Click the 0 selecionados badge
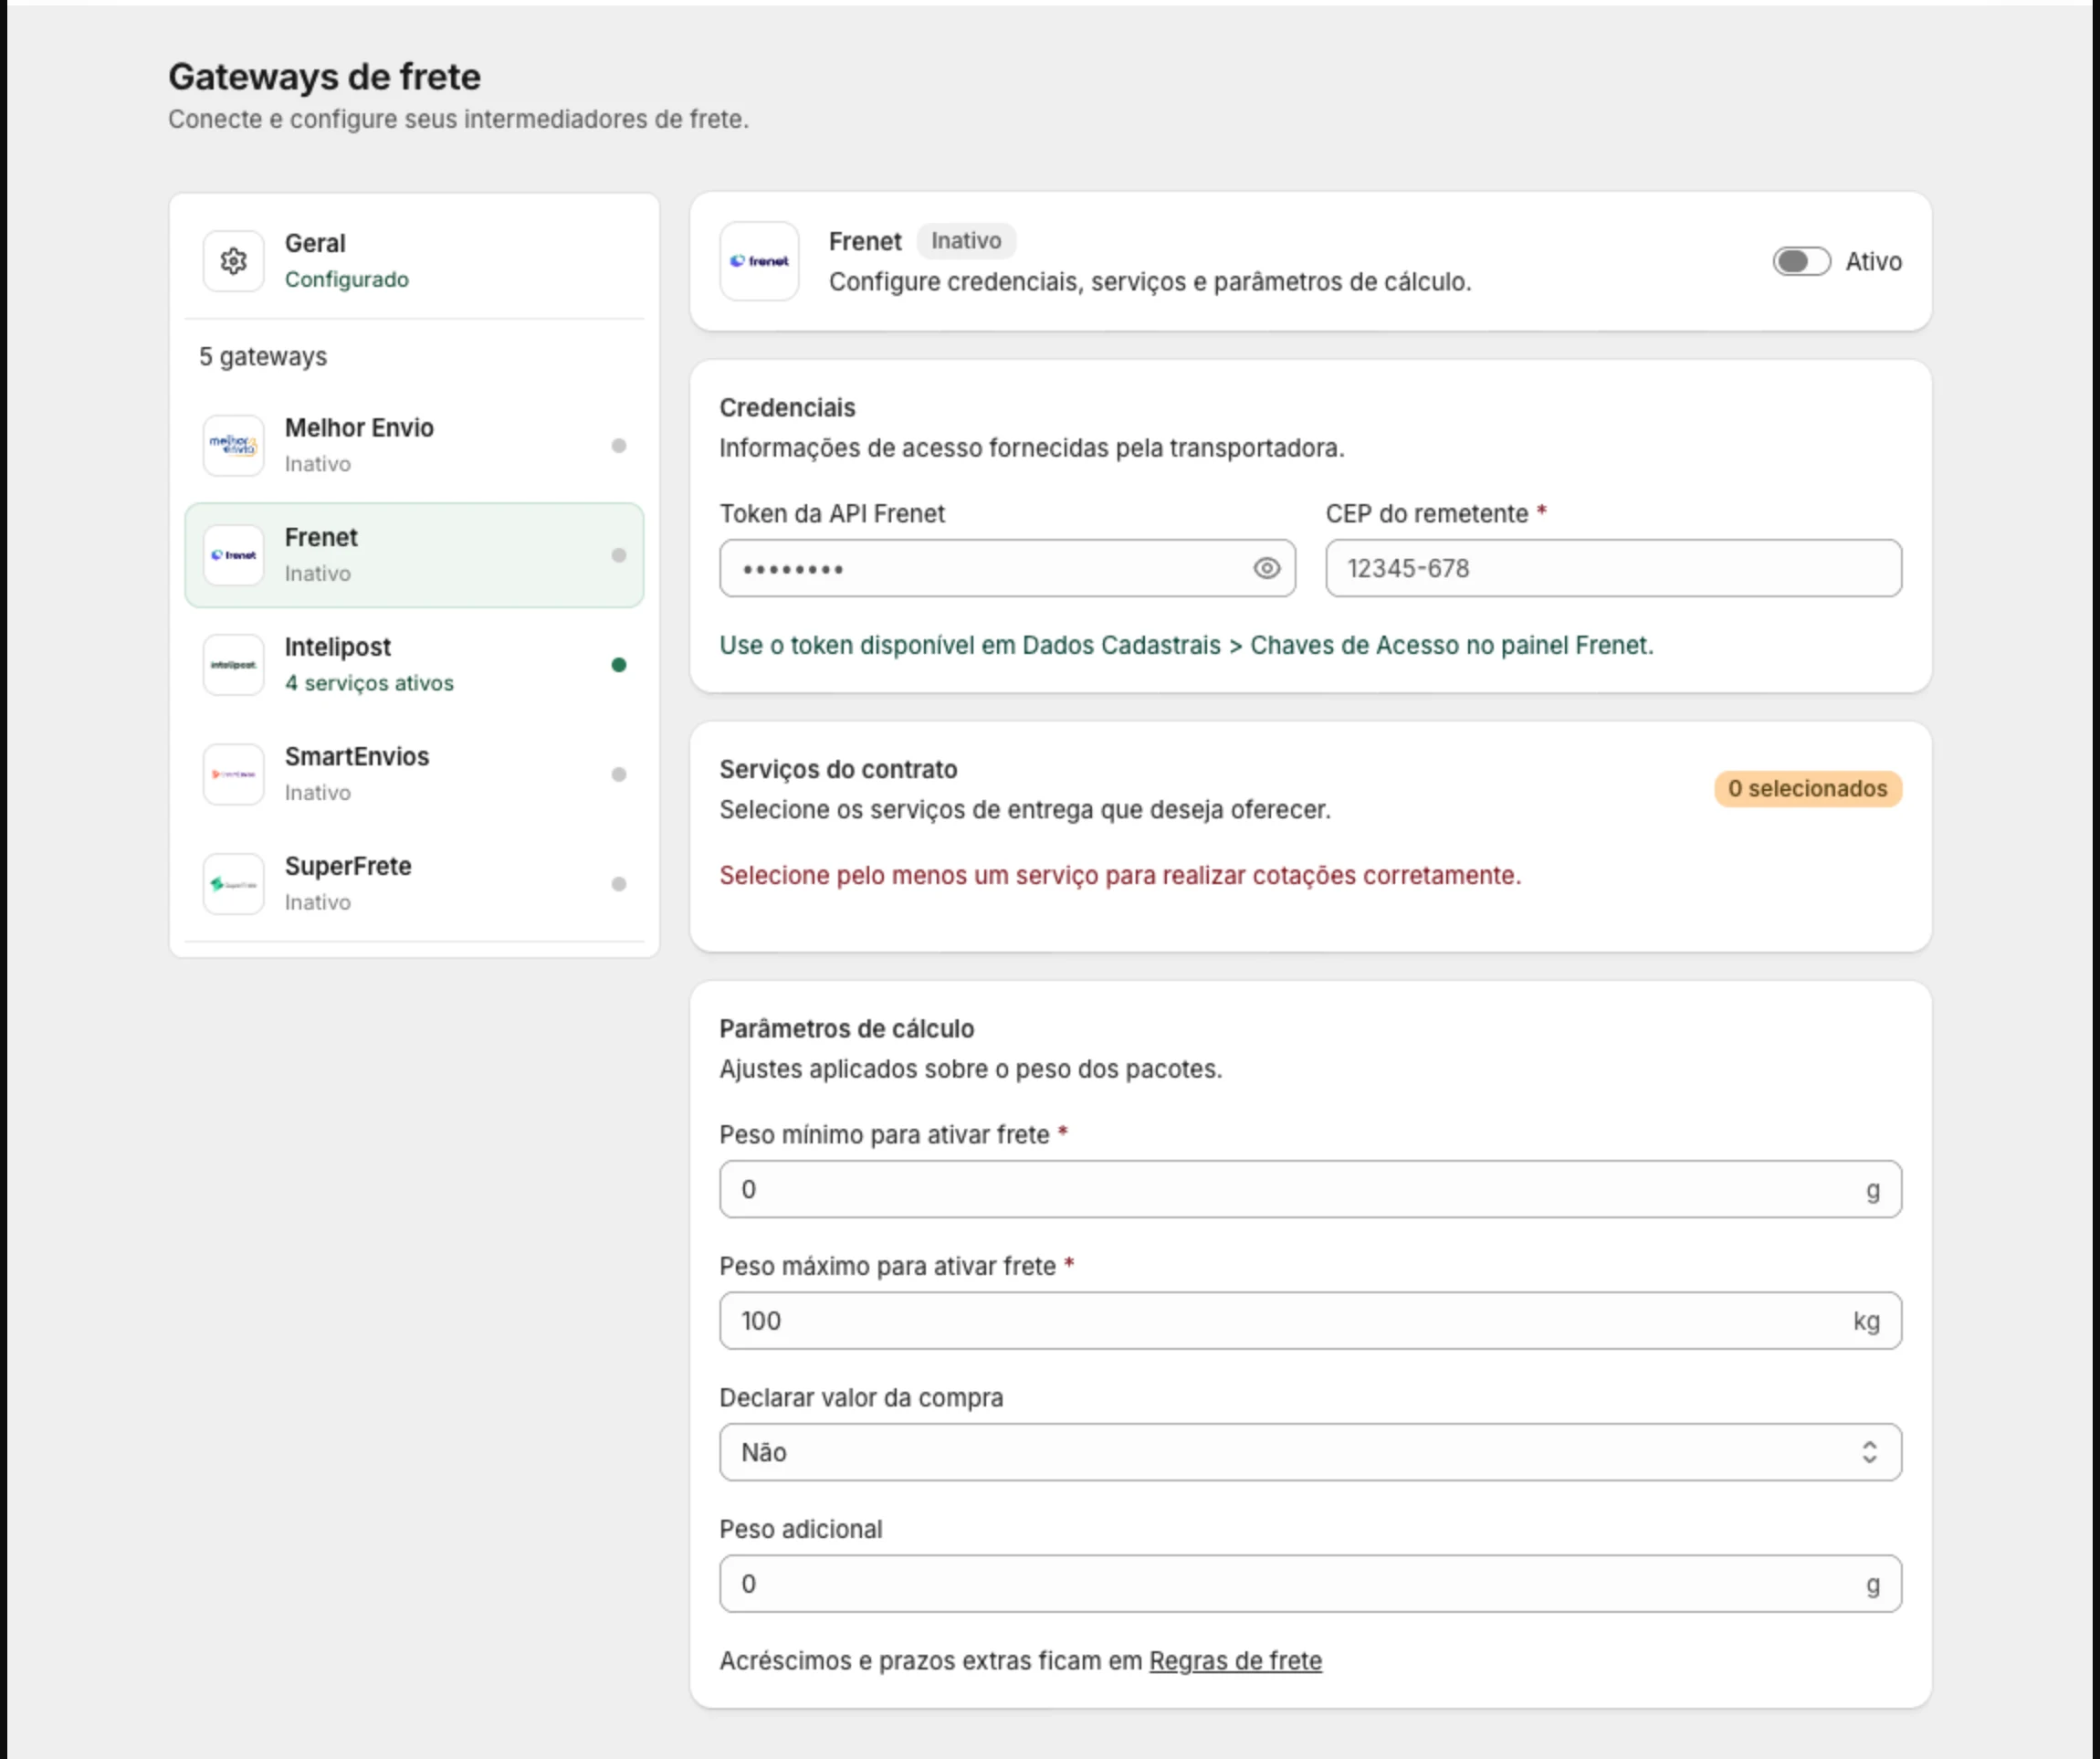 1808,788
